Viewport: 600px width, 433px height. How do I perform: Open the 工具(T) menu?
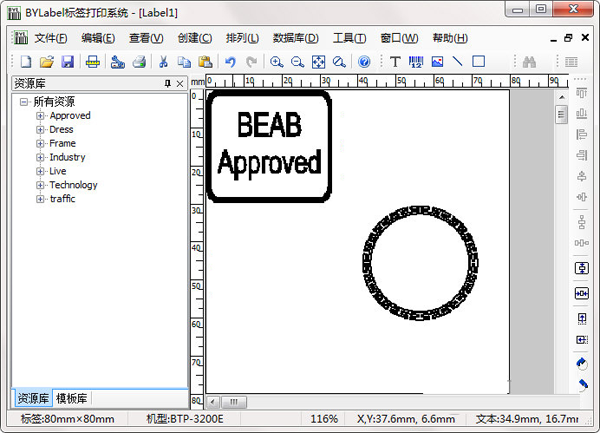pyautogui.click(x=349, y=38)
